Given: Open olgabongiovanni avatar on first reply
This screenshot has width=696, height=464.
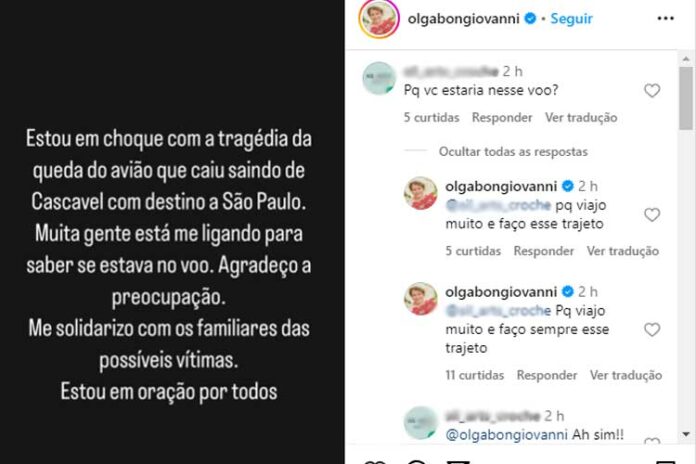Looking at the screenshot, I should [420, 193].
